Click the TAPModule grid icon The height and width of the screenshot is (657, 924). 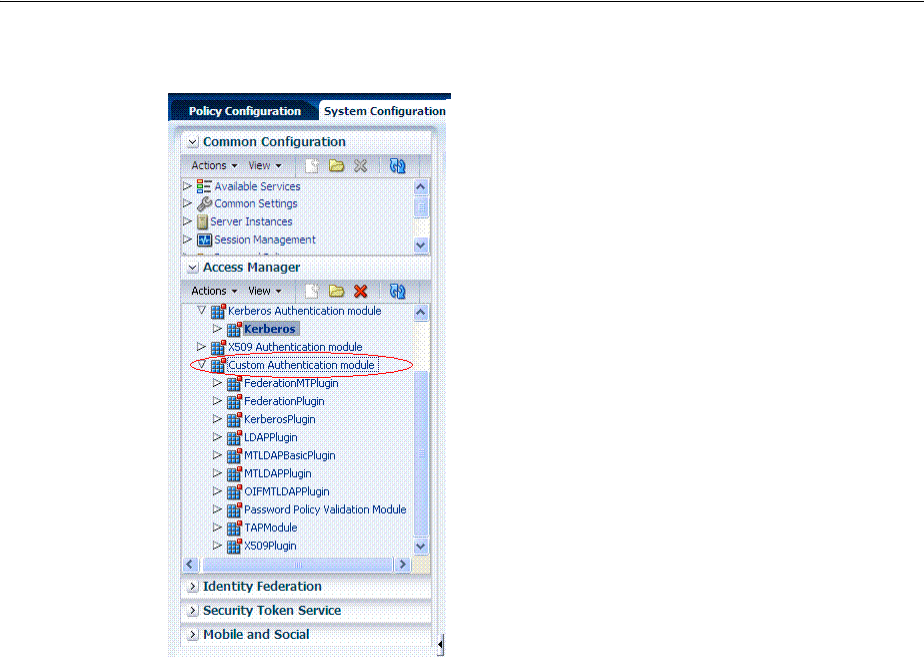point(234,528)
